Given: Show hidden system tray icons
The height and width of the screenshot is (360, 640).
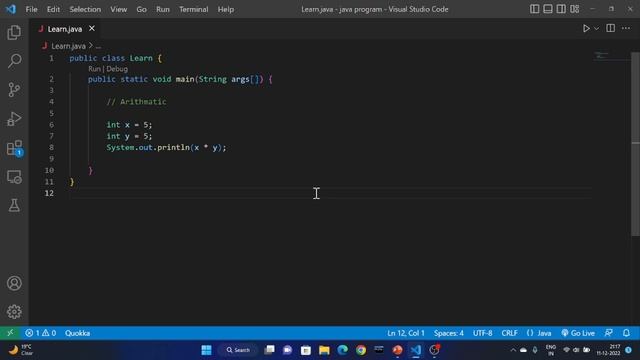Looking at the screenshot, I should [513, 350].
